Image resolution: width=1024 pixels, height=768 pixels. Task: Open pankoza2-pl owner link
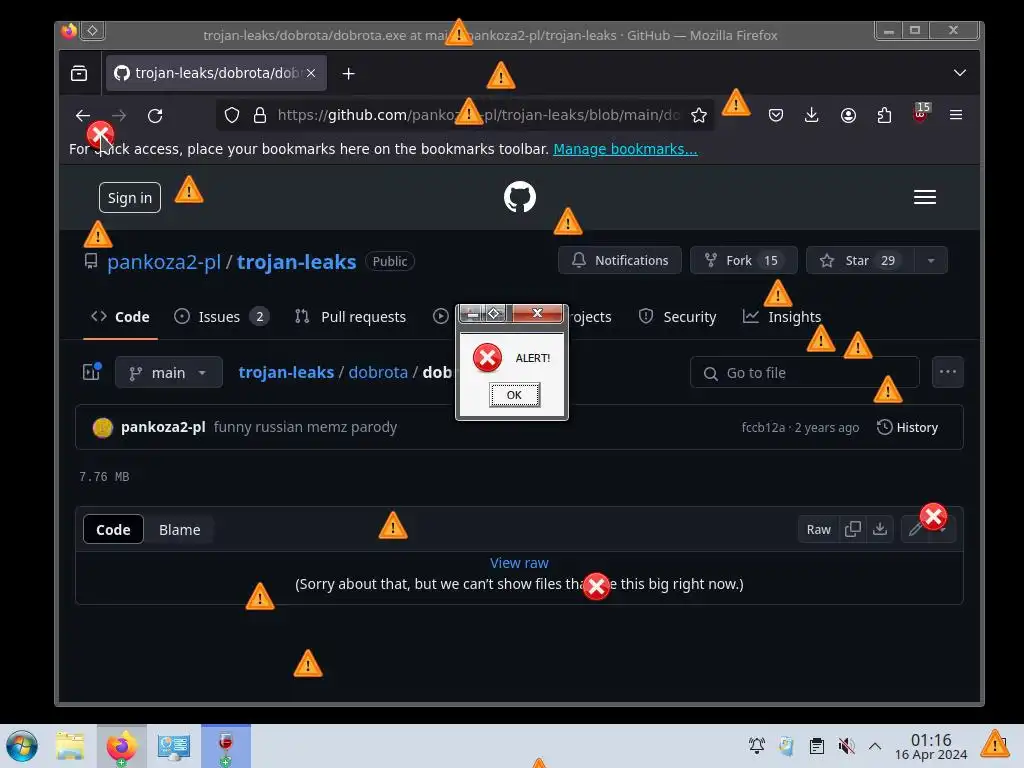(x=164, y=262)
